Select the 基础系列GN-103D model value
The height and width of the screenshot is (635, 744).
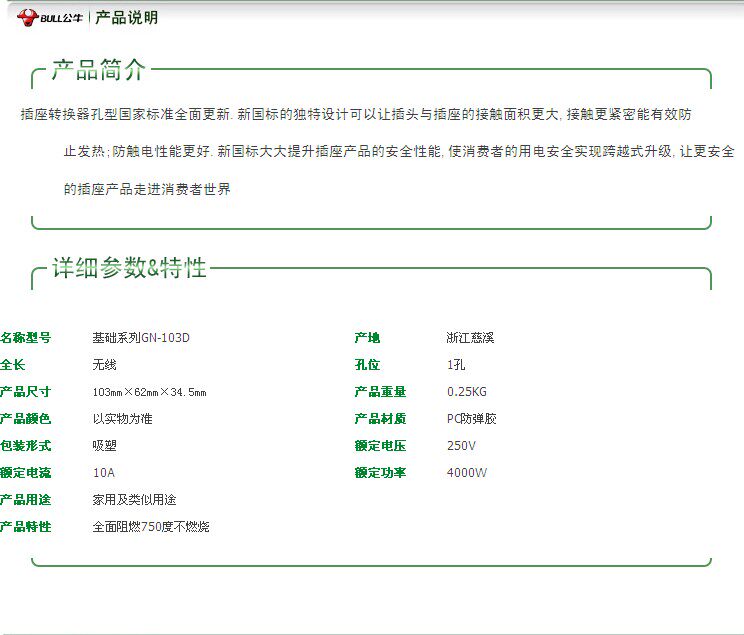[140, 338]
